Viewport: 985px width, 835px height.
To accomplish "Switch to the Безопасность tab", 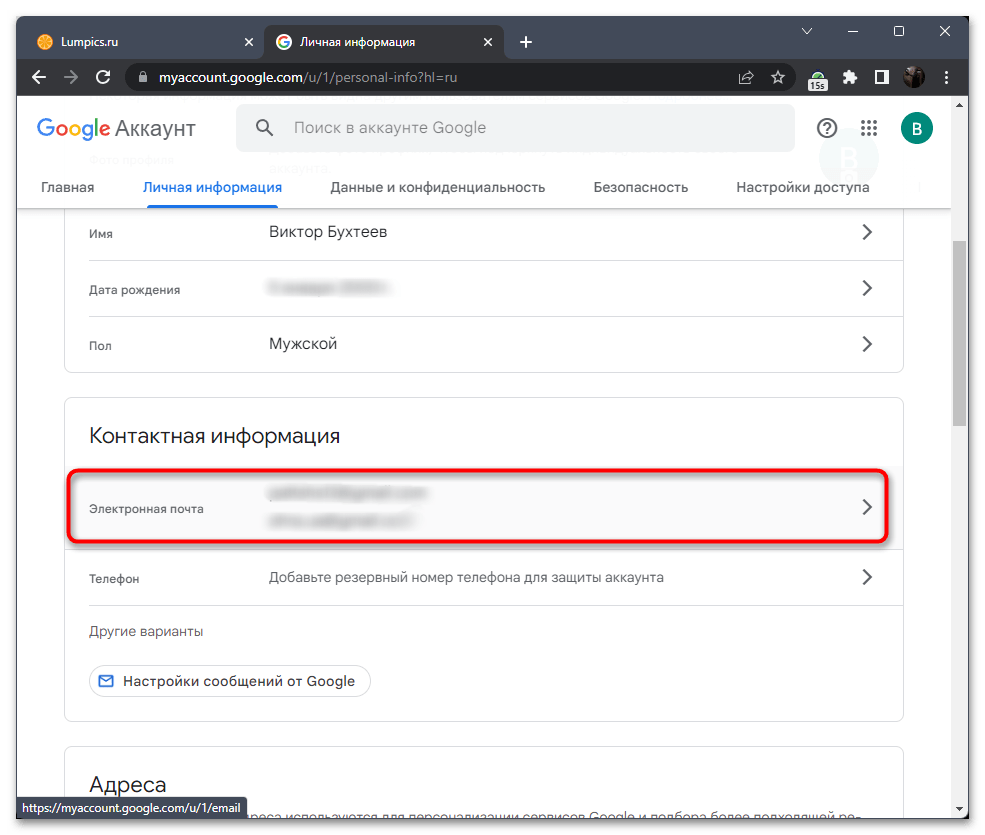I will coord(640,187).
